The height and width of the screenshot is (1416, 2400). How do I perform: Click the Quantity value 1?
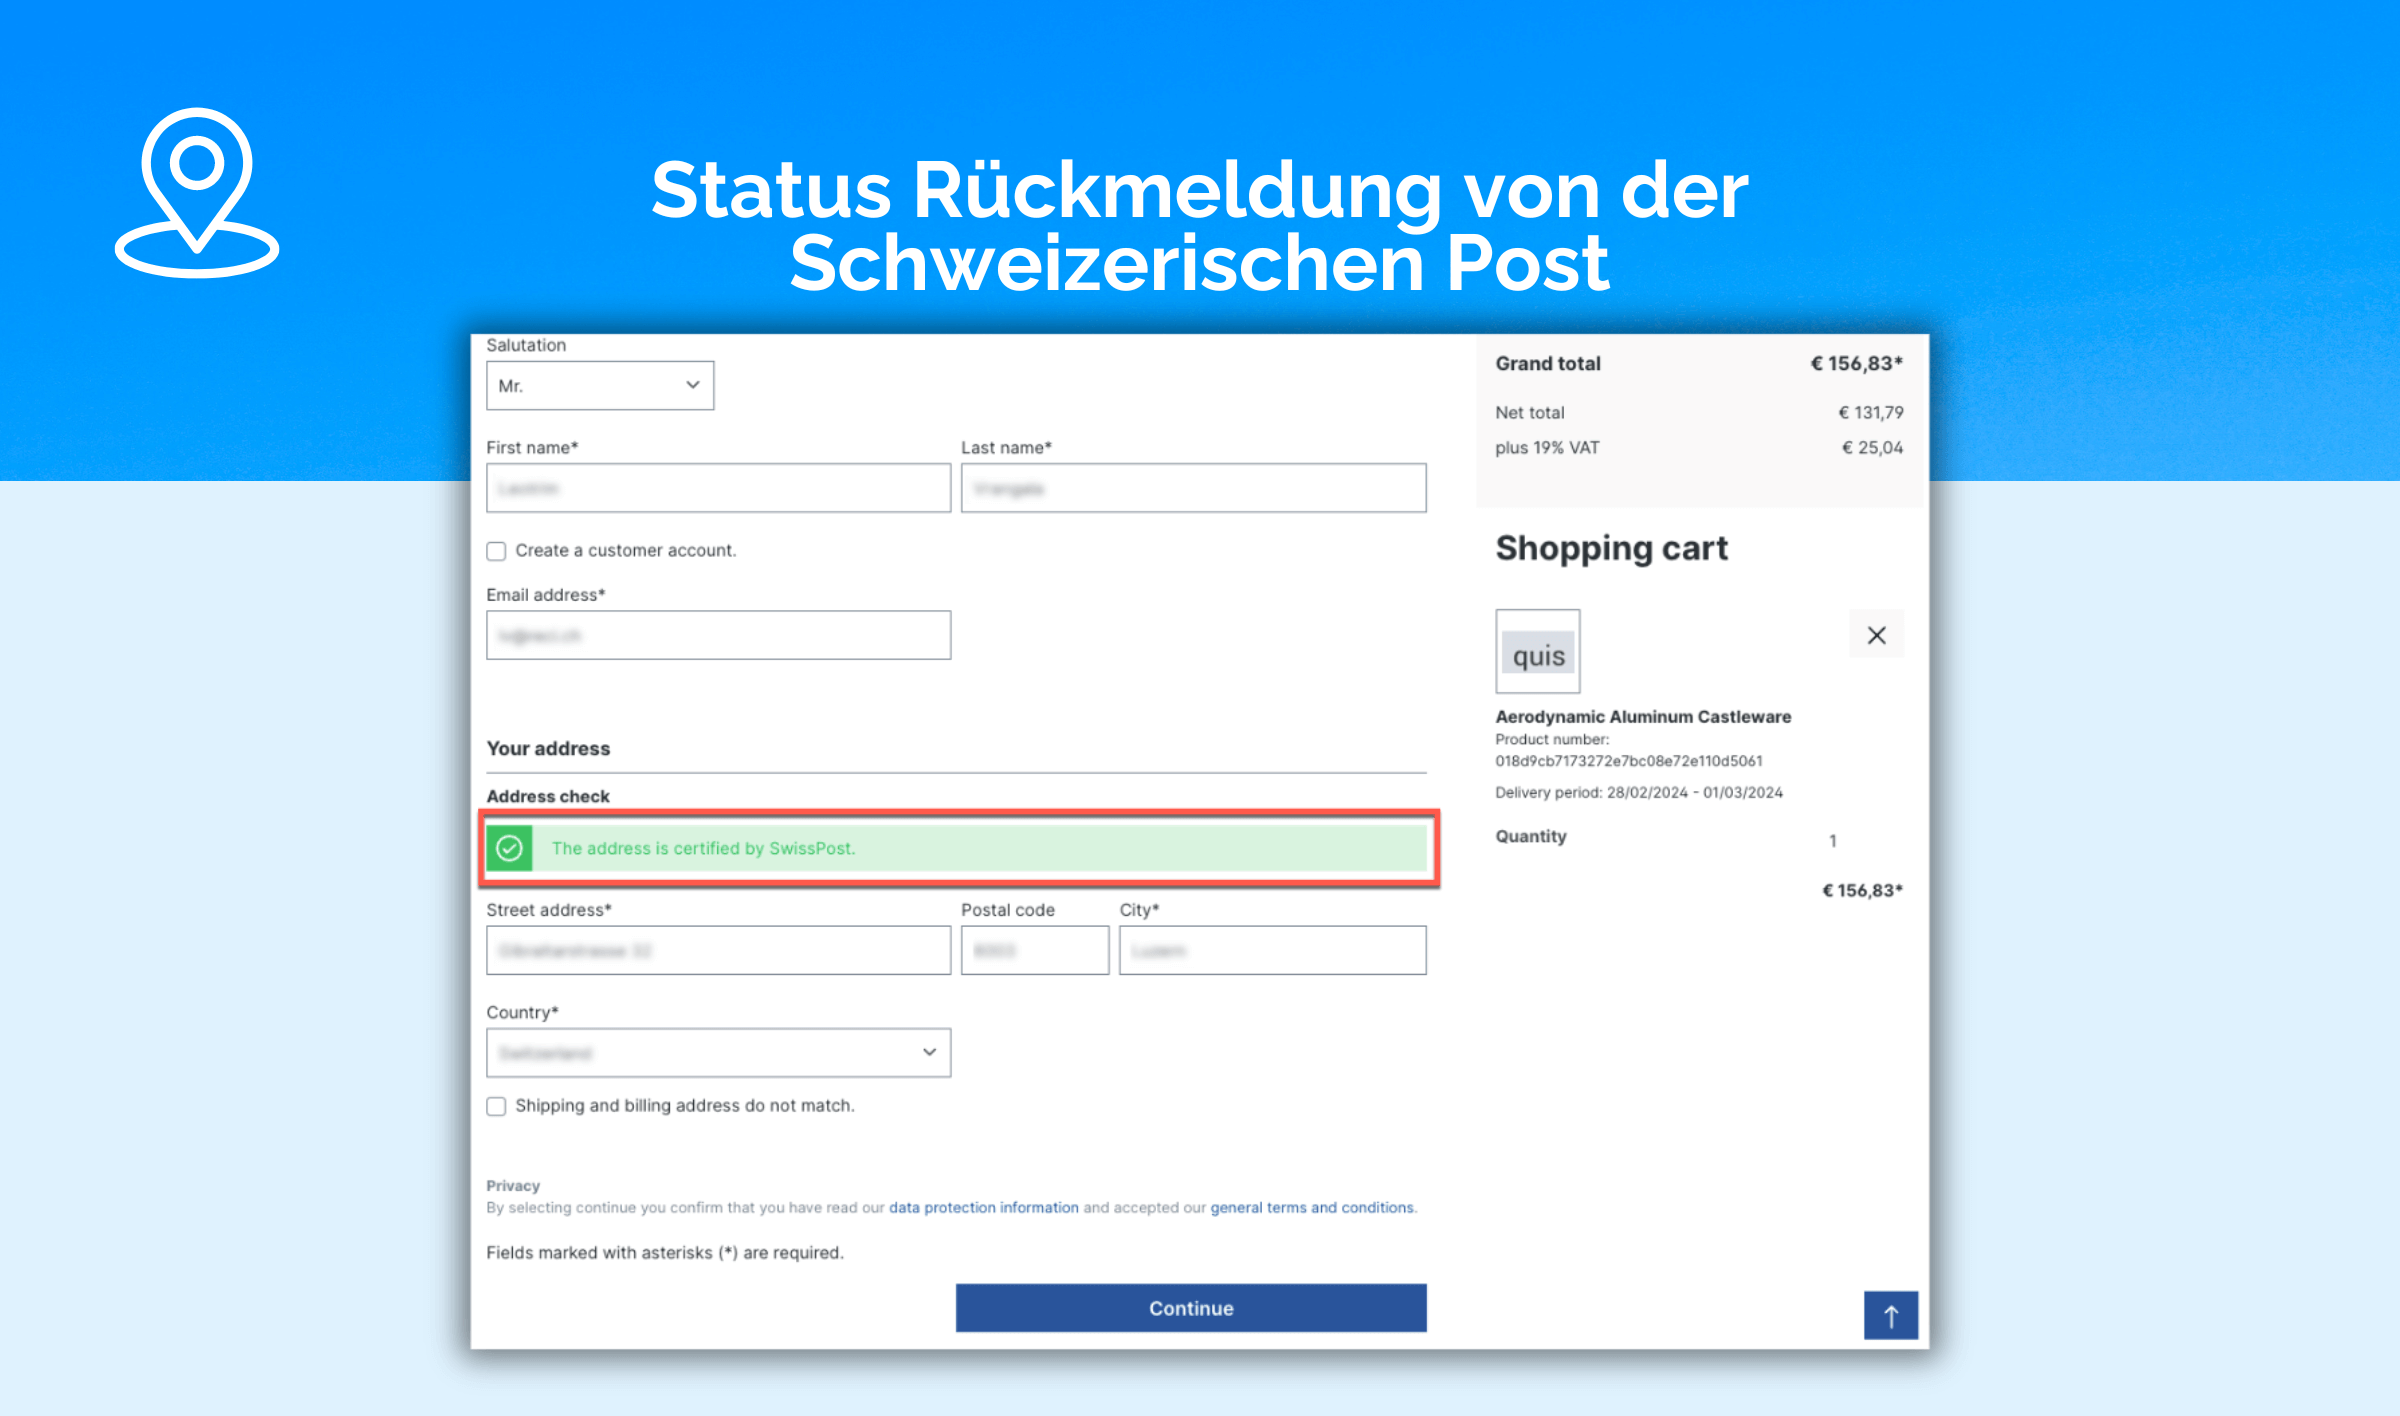coord(1833,841)
